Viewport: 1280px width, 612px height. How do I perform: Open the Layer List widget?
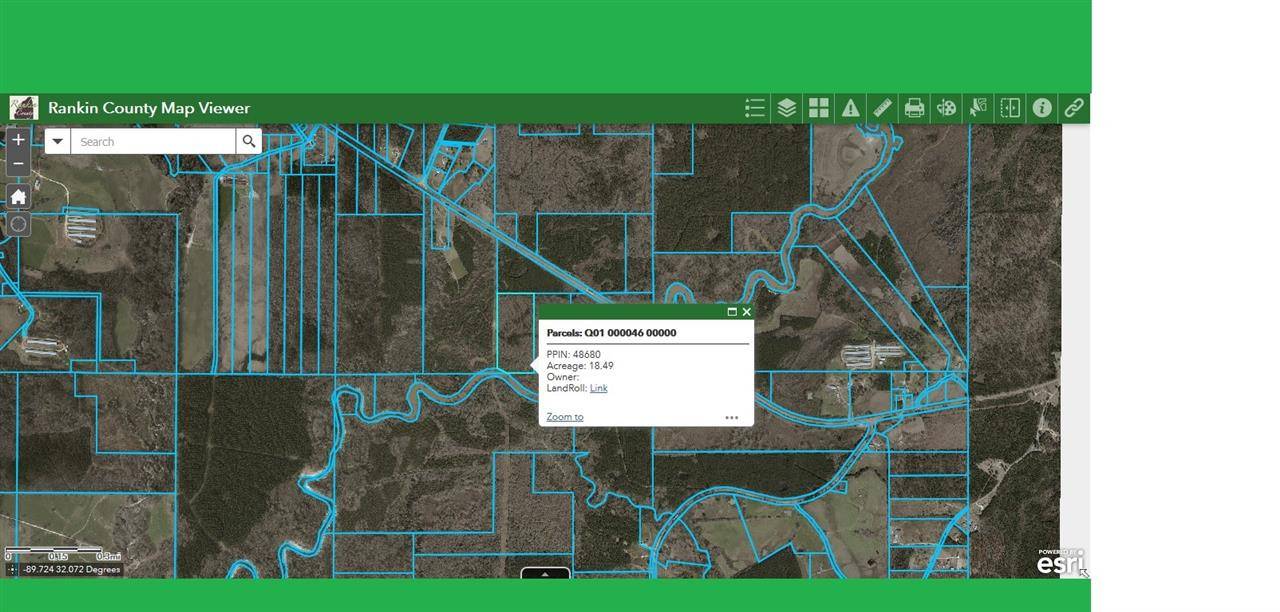point(787,108)
